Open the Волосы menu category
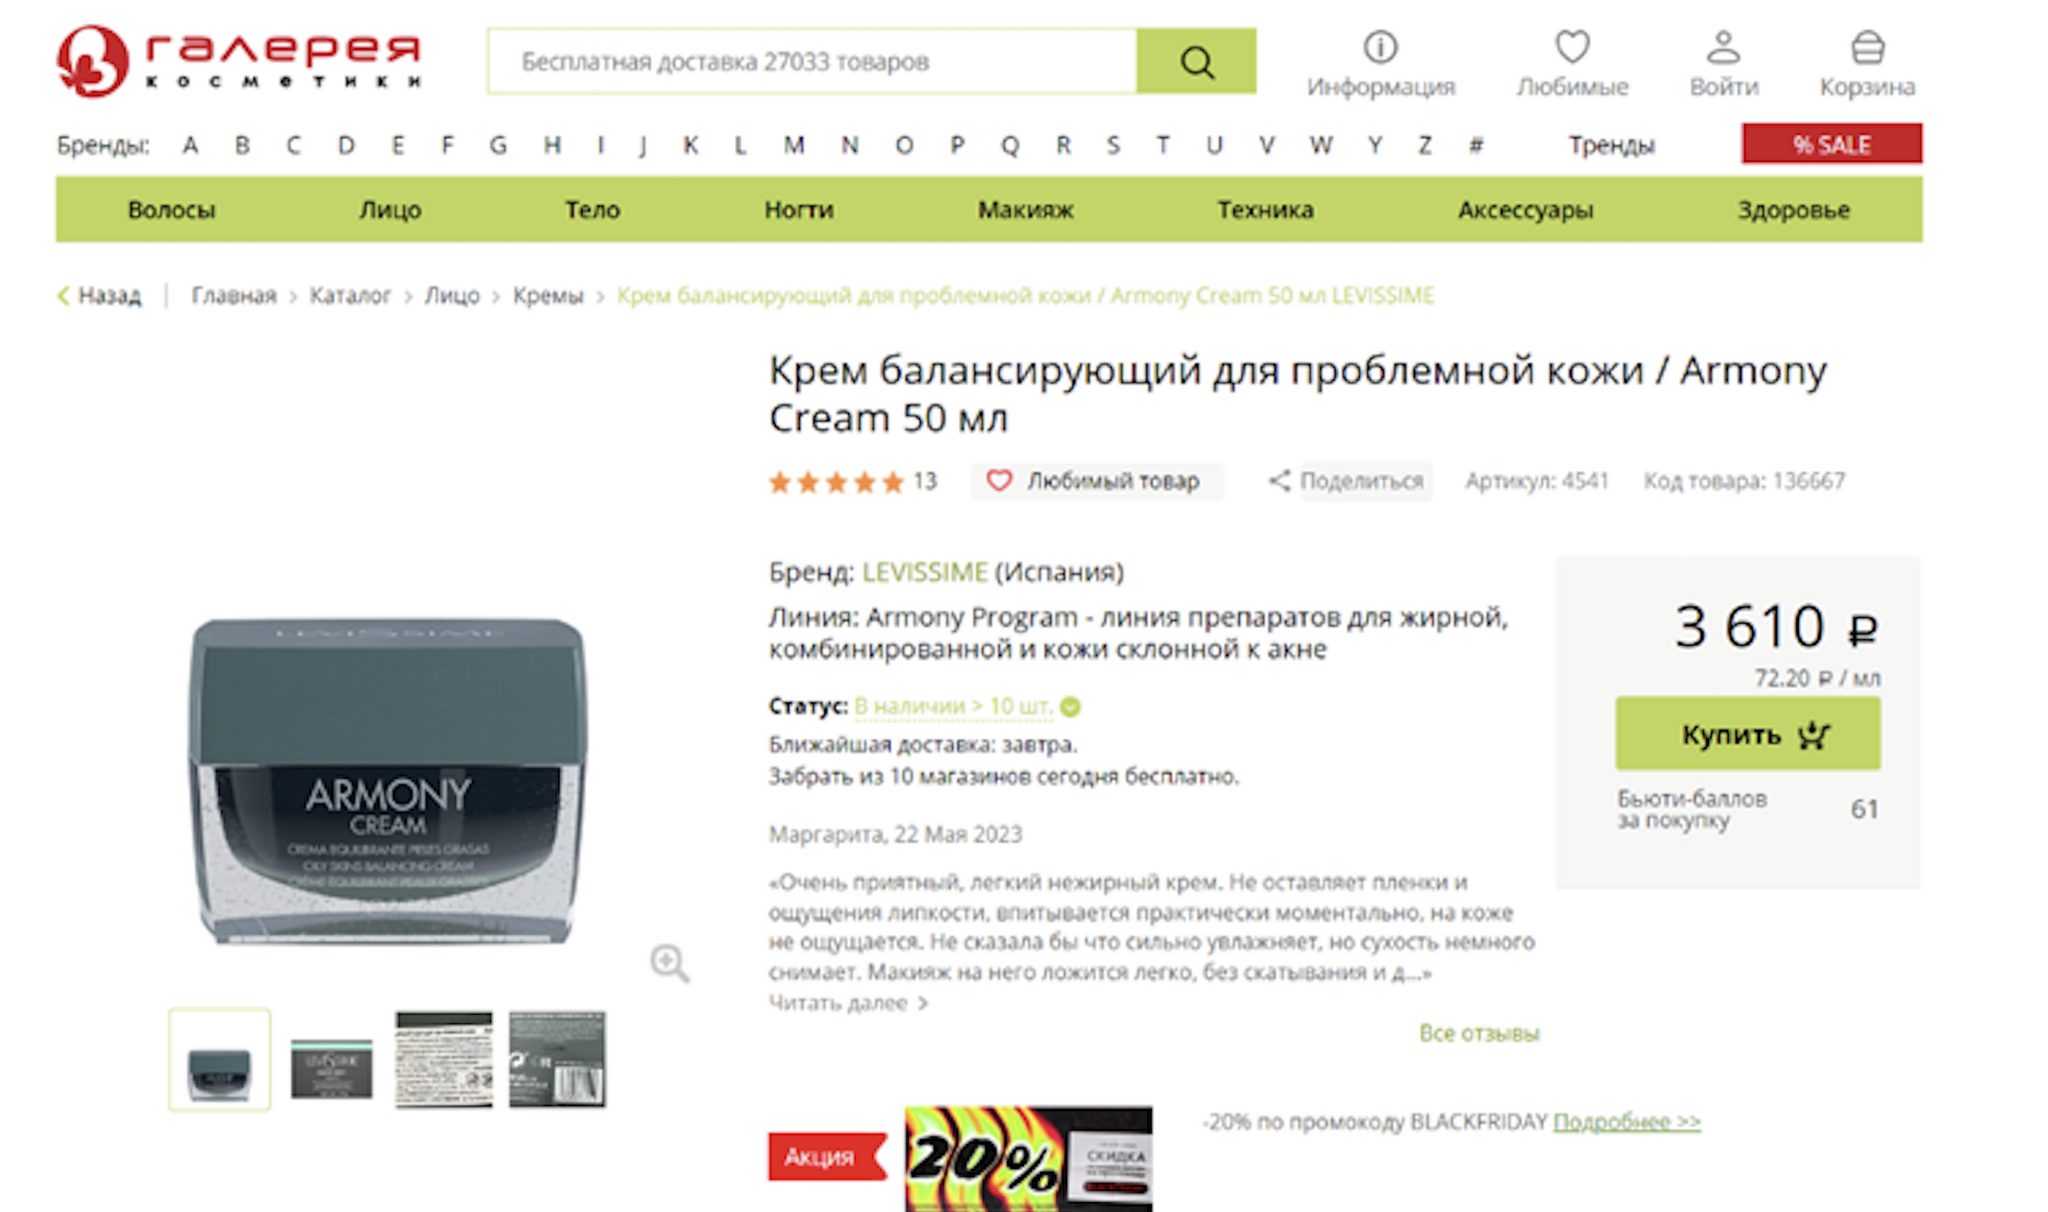Viewport: 2048px width, 1212px height. pyautogui.click(x=171, y=210)
